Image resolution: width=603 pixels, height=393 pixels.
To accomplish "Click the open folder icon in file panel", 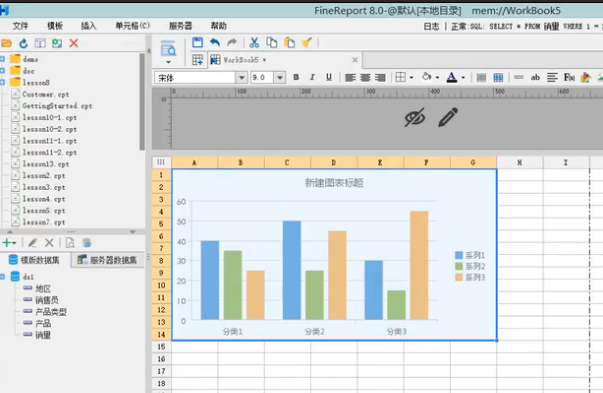I will click(x=7, y=43).
